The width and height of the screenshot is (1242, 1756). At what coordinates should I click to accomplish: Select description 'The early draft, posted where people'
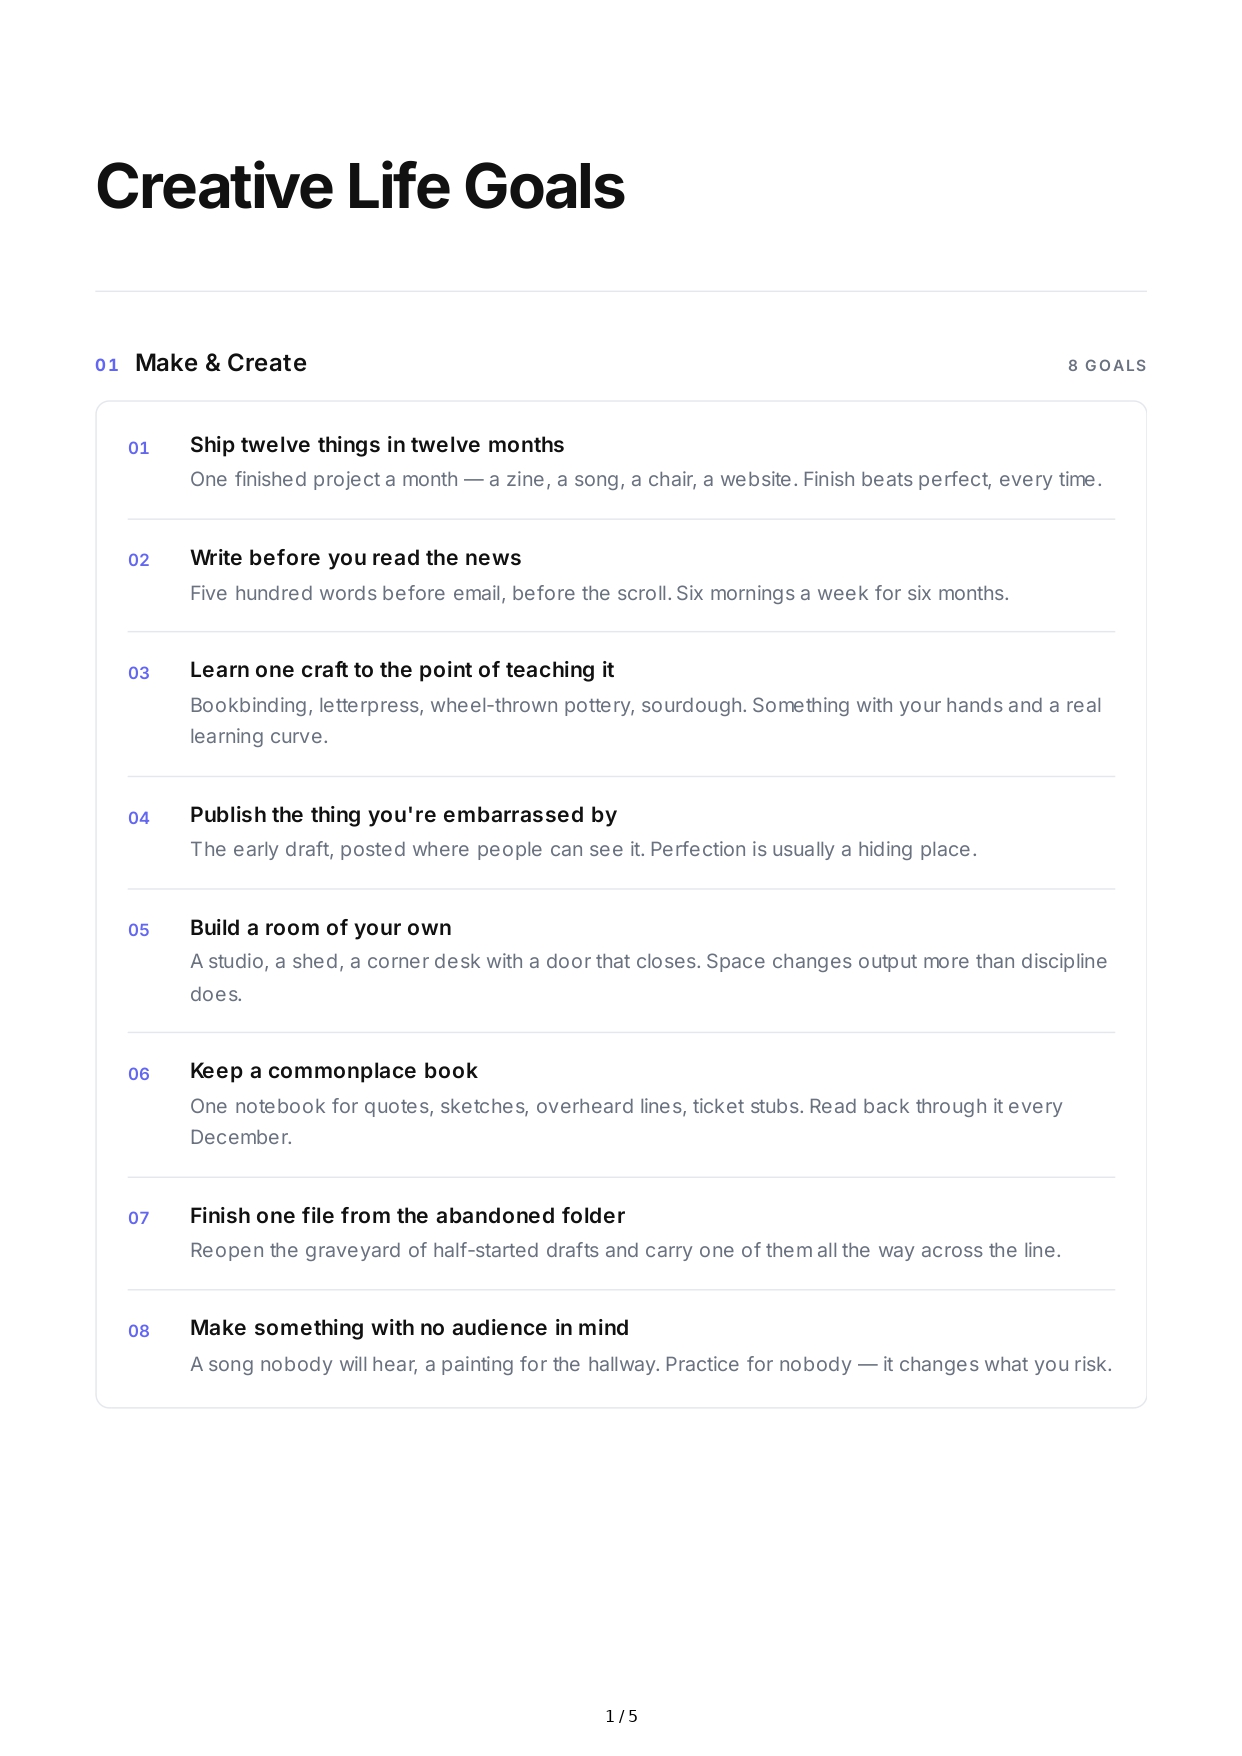point(583,849)
